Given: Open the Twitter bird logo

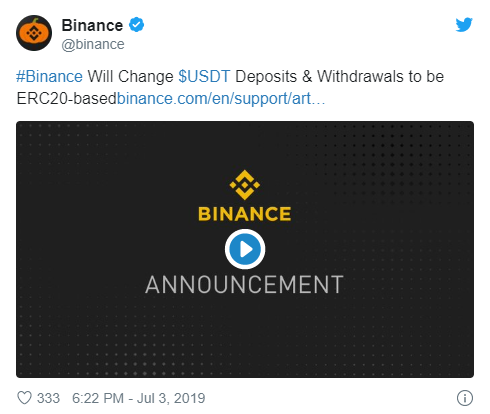Looking at the screenshot, I should 464,25.
